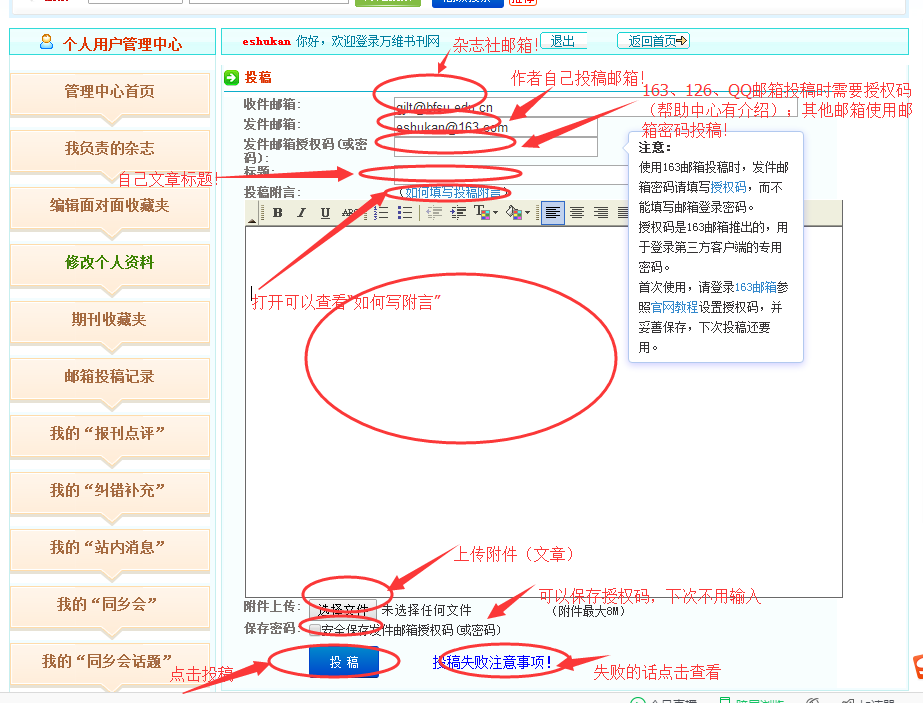Apply Underline formatting in editor

[x=325, y=213]
